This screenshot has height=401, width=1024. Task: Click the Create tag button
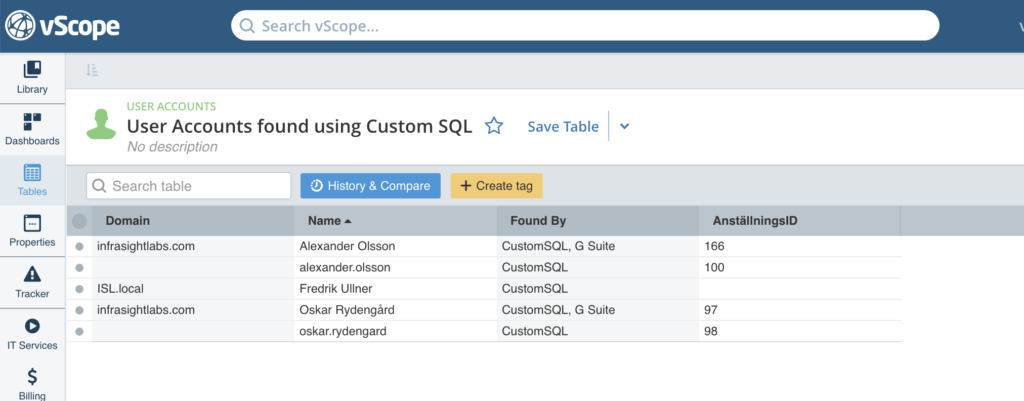coord(496,185)
